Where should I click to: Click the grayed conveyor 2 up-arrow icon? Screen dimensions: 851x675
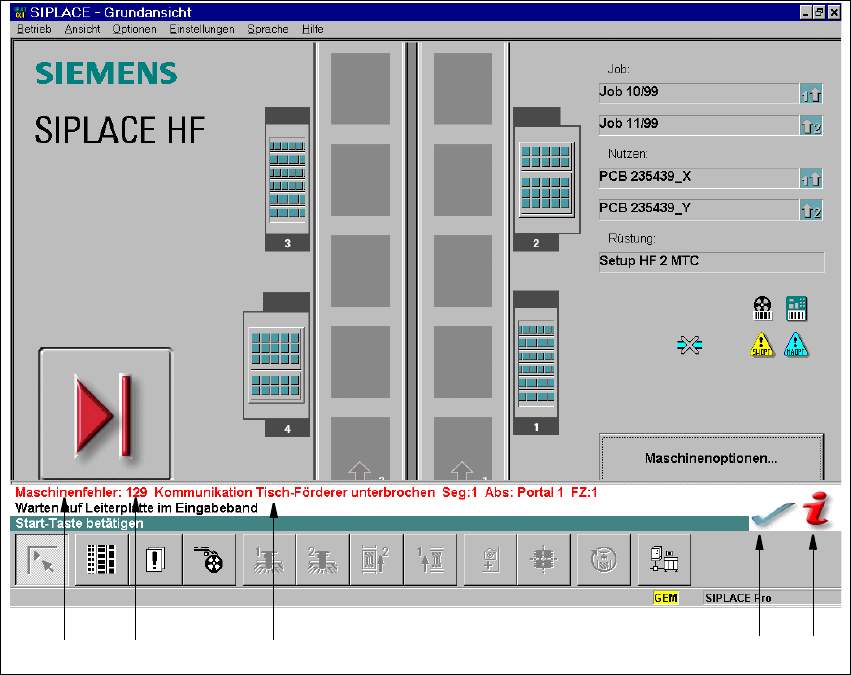coord(377,560)
